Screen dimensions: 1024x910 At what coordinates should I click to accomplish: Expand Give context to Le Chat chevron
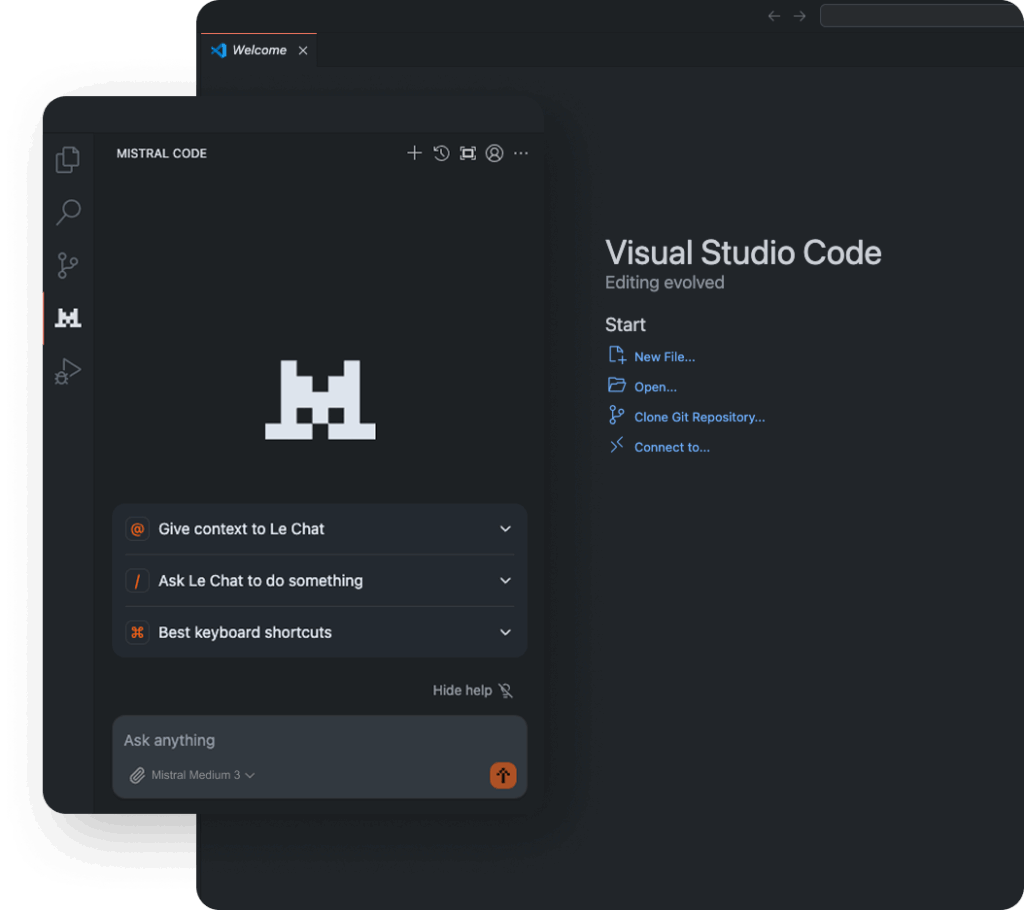pyautogui.click(x=505, y=528)
